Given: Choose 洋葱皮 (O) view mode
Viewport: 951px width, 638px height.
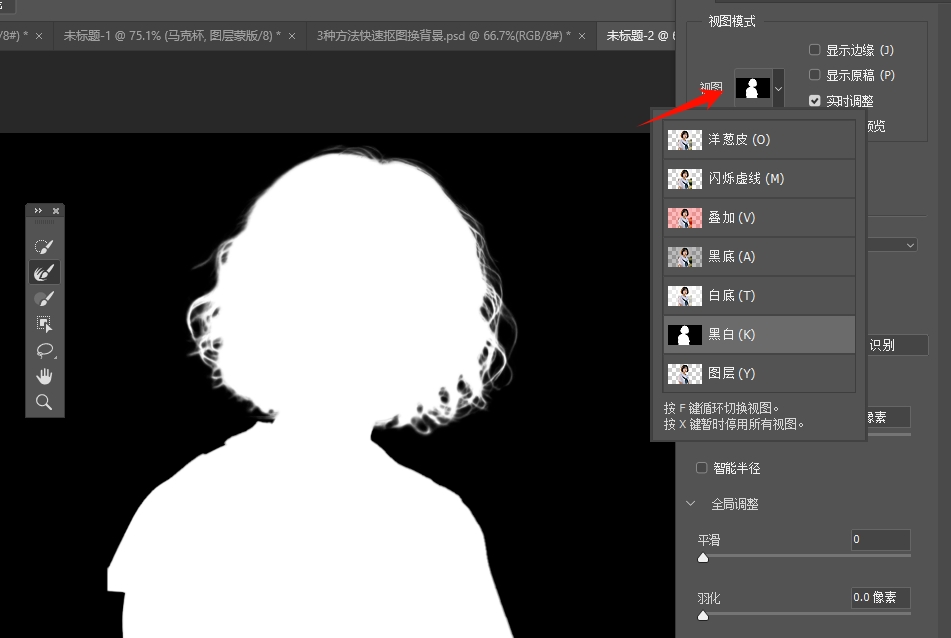Looking at the screenshot, I should 759,140.
